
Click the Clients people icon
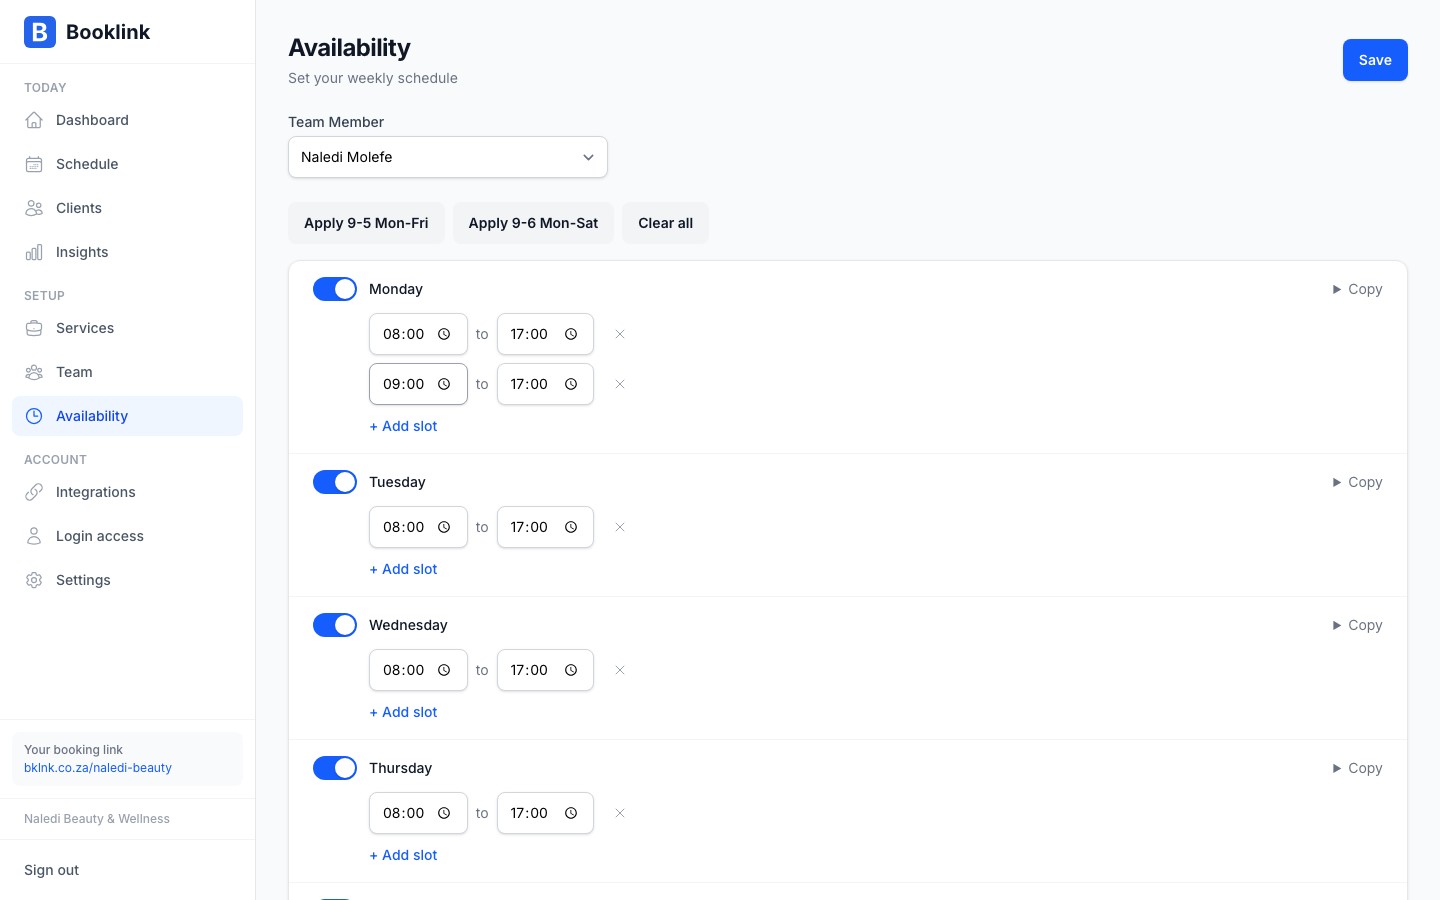click(x=34, y=208)
